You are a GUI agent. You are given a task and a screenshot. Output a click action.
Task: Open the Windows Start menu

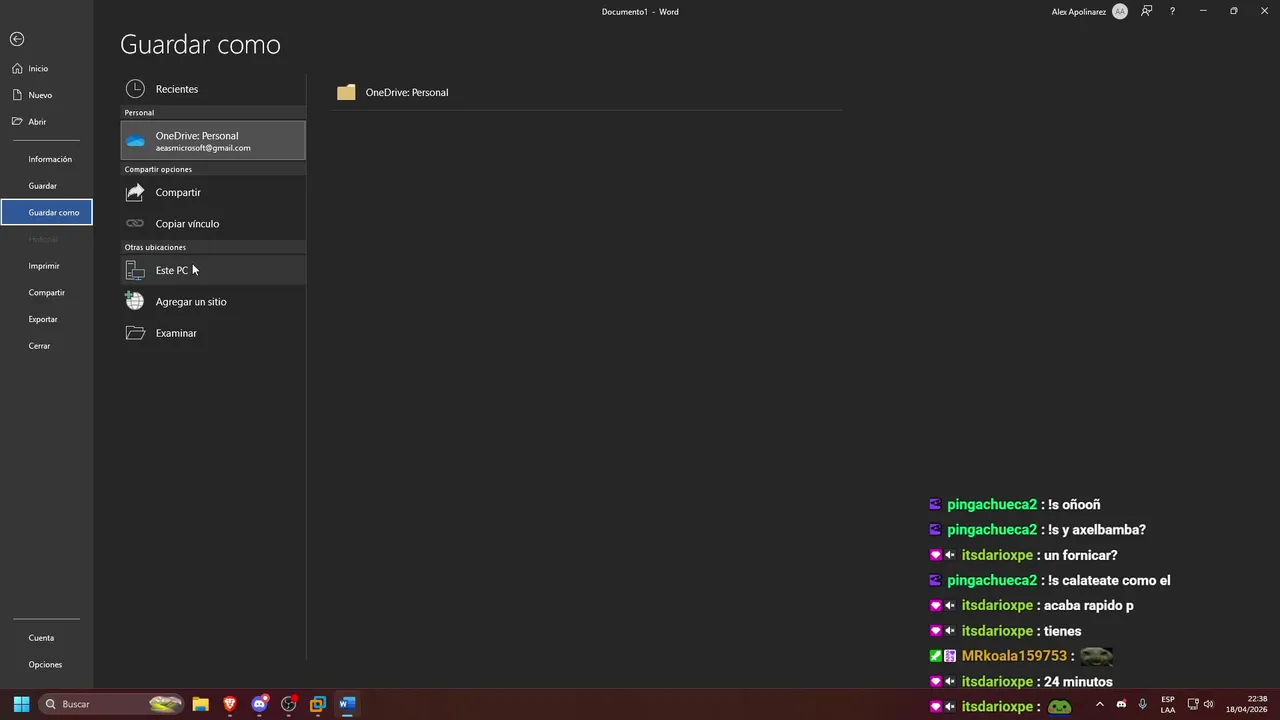21,704
